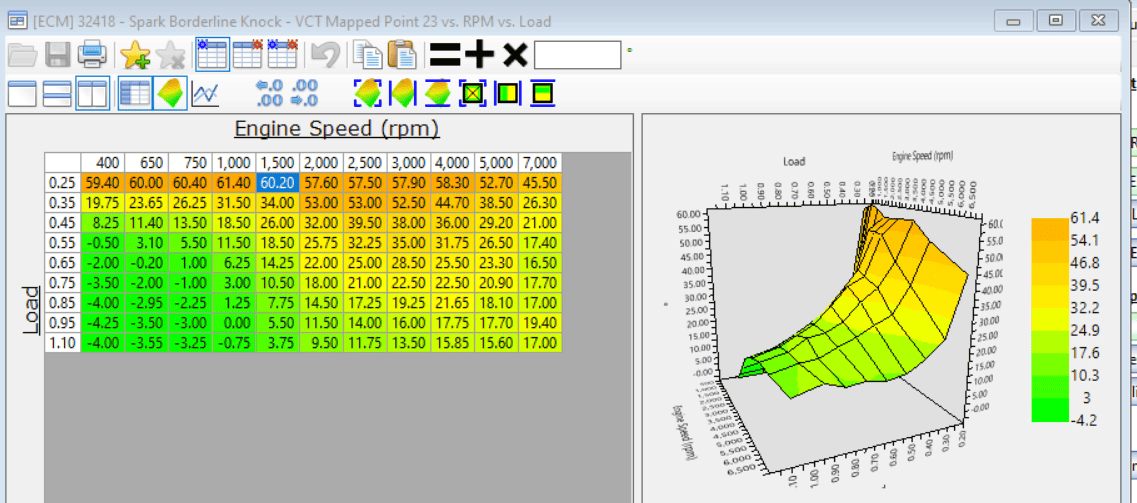Focus the value entry field in toolbar
Viewport: 1137px width, 503px height.
click(x=577, y=55)
